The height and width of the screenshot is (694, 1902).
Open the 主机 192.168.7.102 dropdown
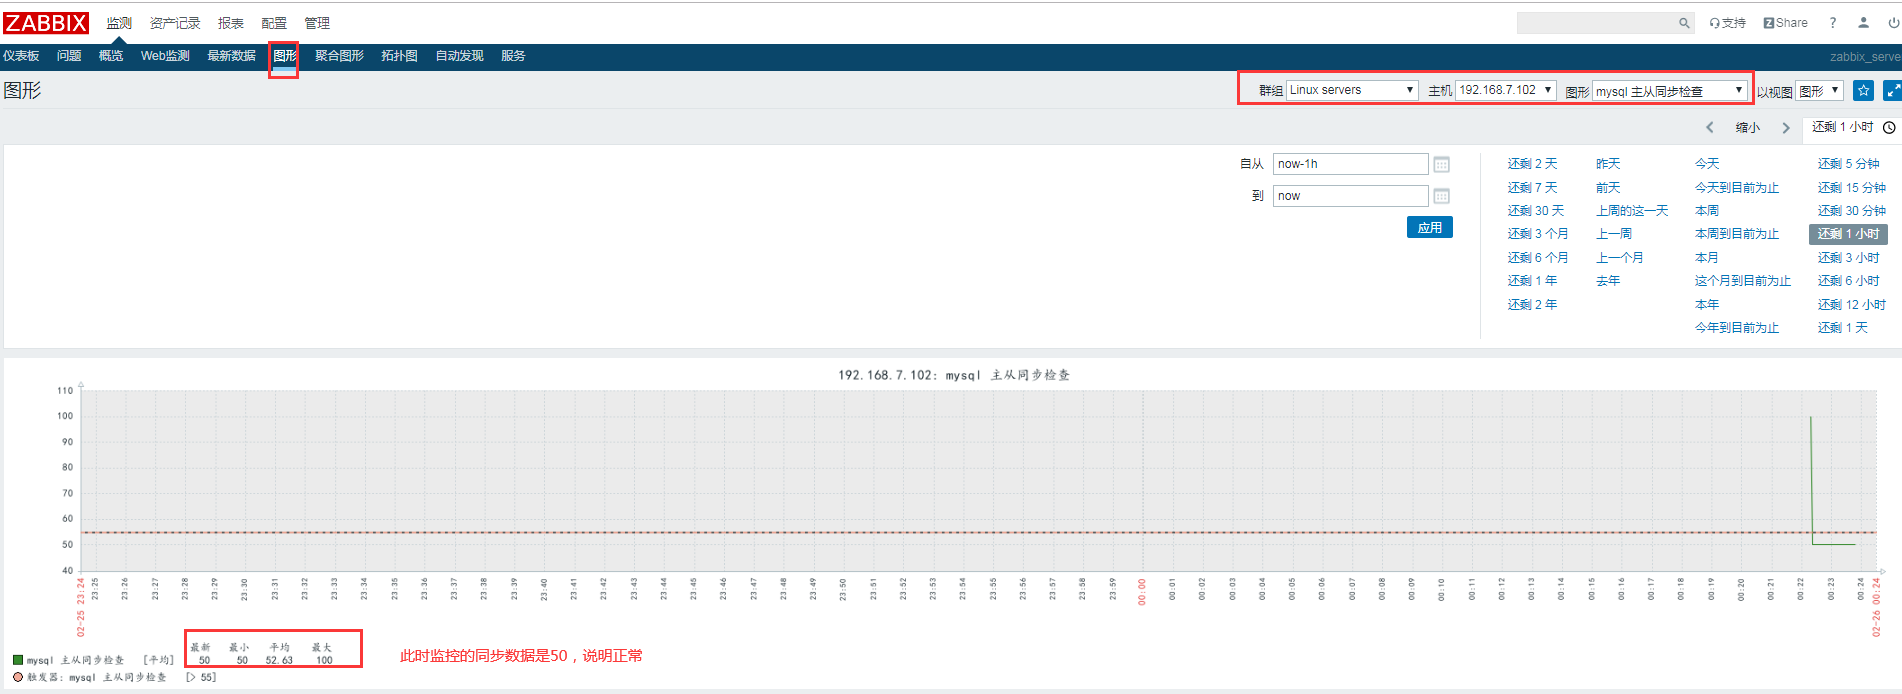(x=1505, y=90)
